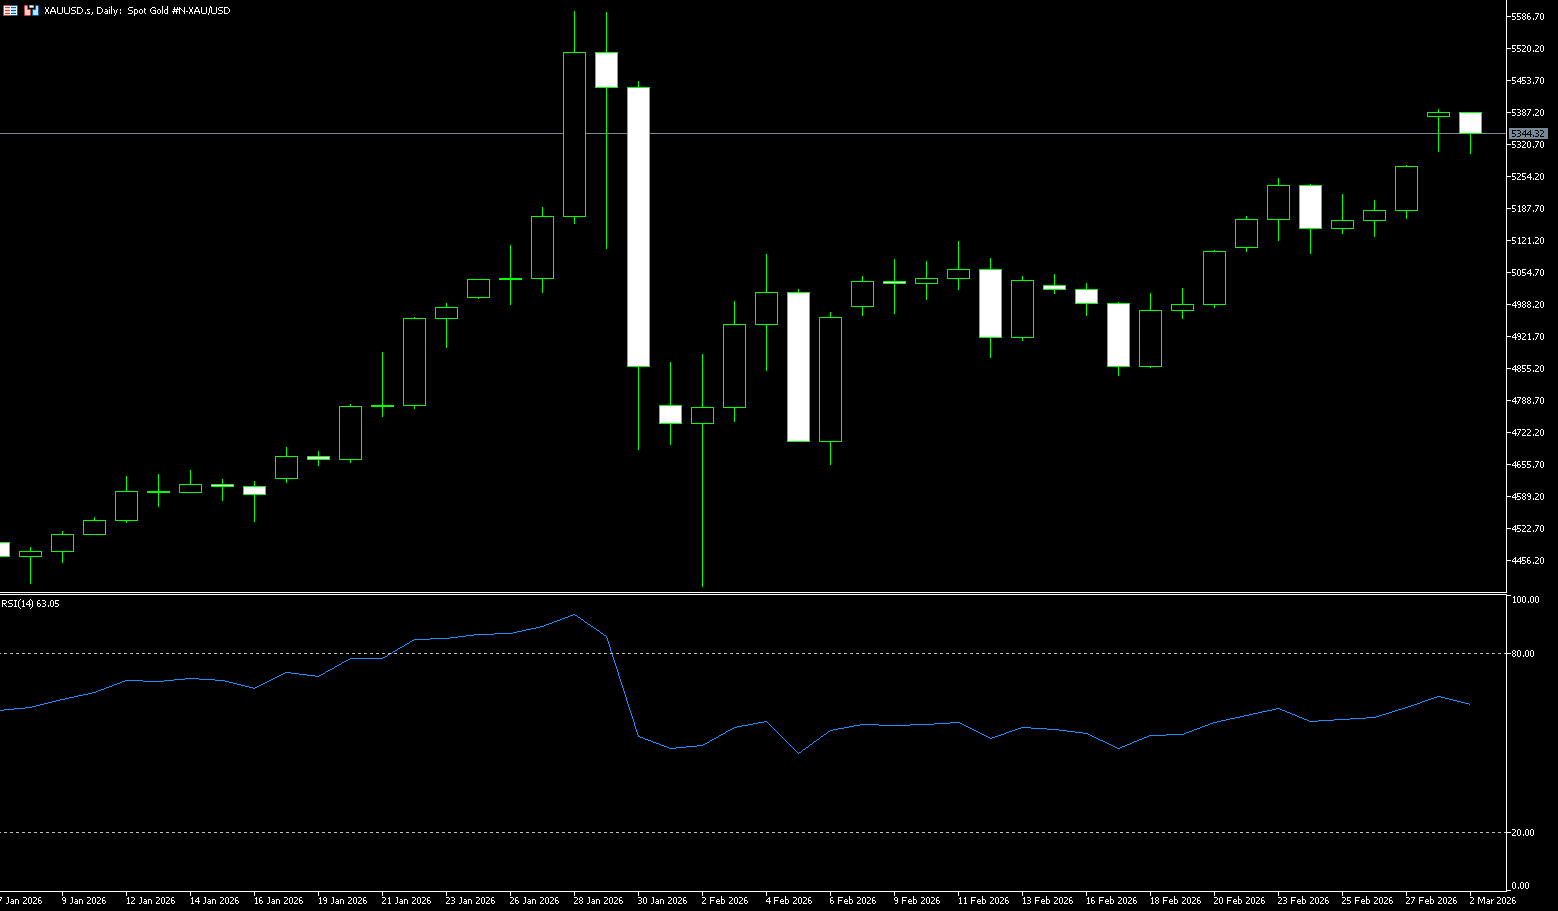Click the 4456.20 price scale label

1528,561
